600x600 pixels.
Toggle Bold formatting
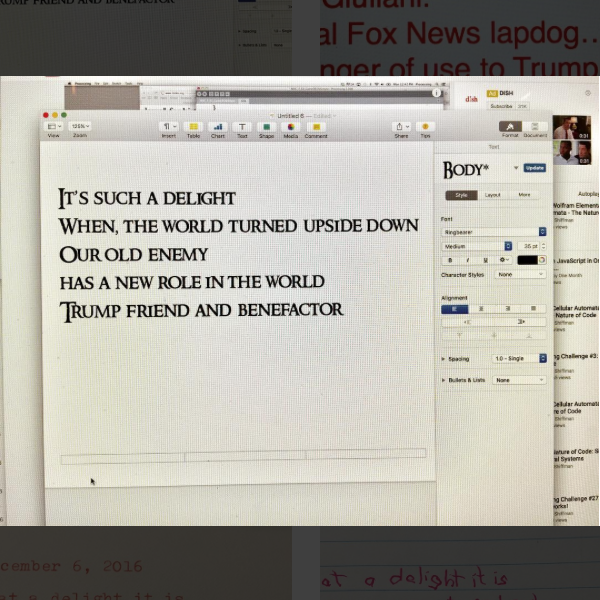click(x=450, y=260)
